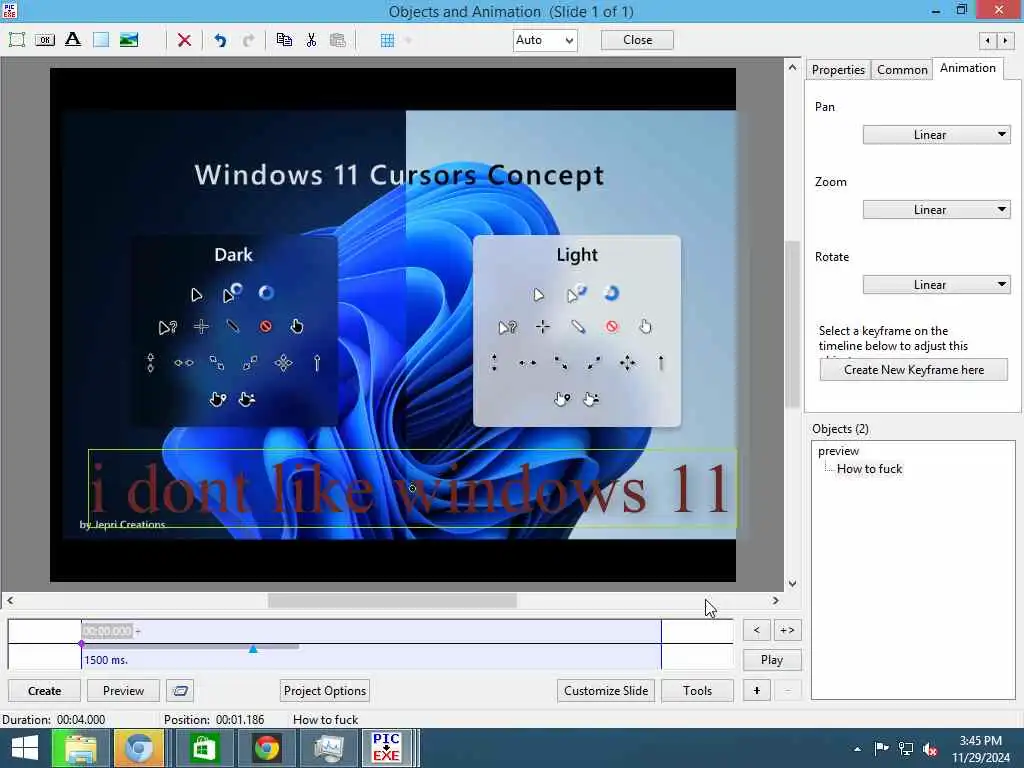Open the Tools menu button
This screenshot has width=1024, height=768.
pyautogui.click(x=697, y=691)
